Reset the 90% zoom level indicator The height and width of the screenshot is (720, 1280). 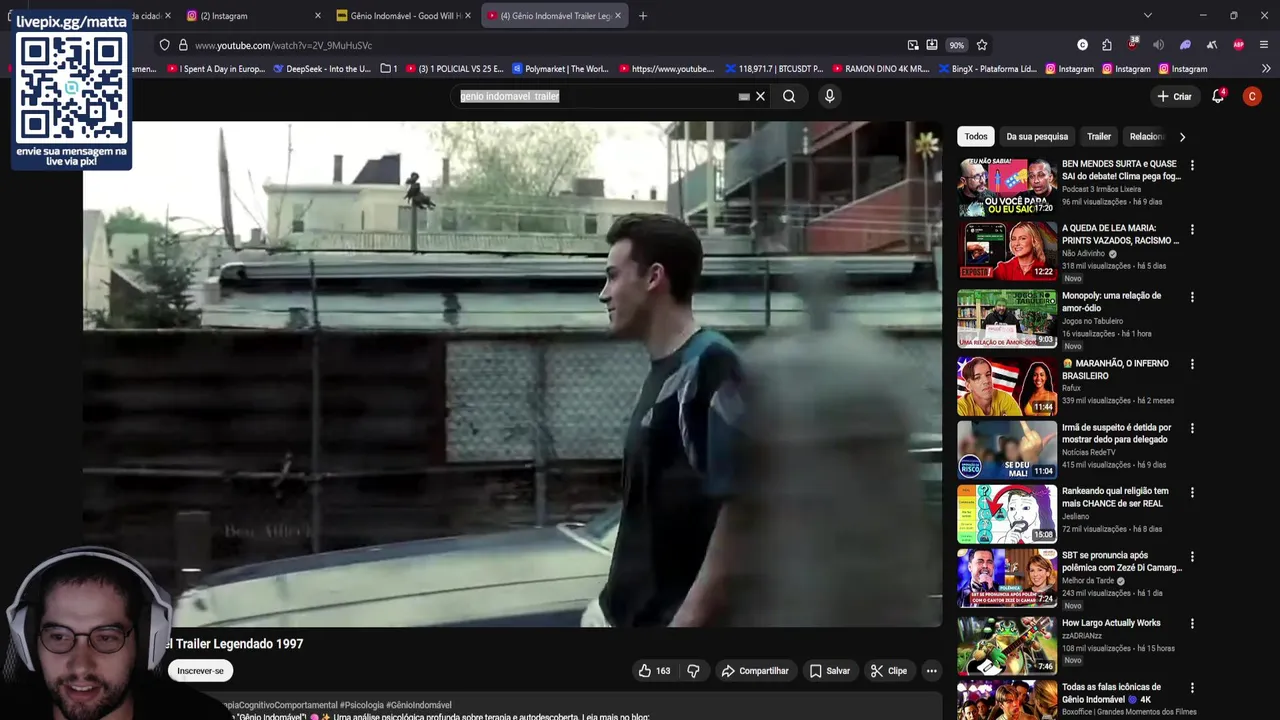coord(957,45)
